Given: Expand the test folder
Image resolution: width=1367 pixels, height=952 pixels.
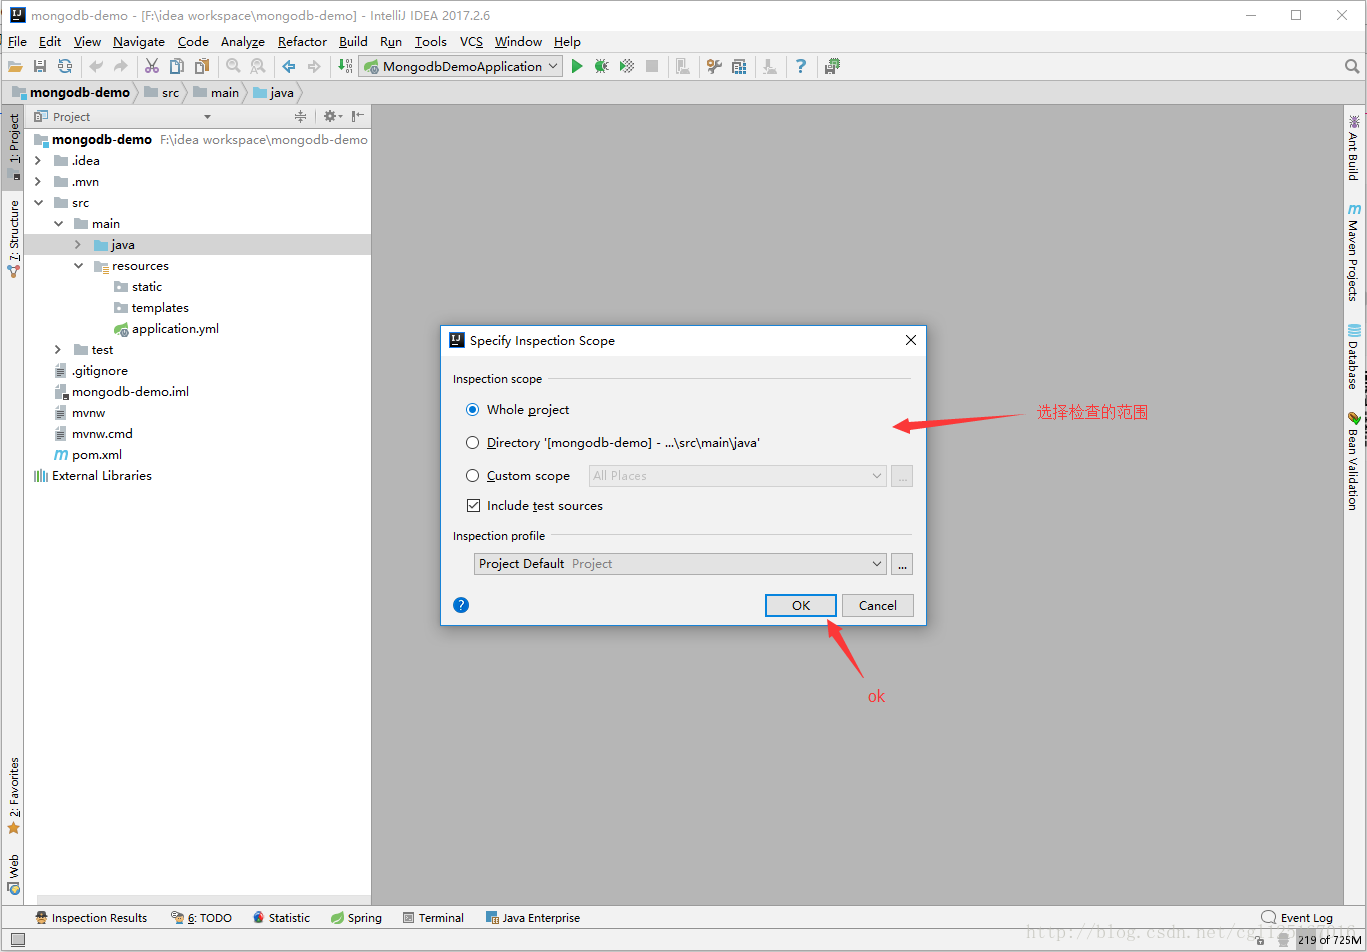Looking at the screenshot, I should (x=58, y=350).
